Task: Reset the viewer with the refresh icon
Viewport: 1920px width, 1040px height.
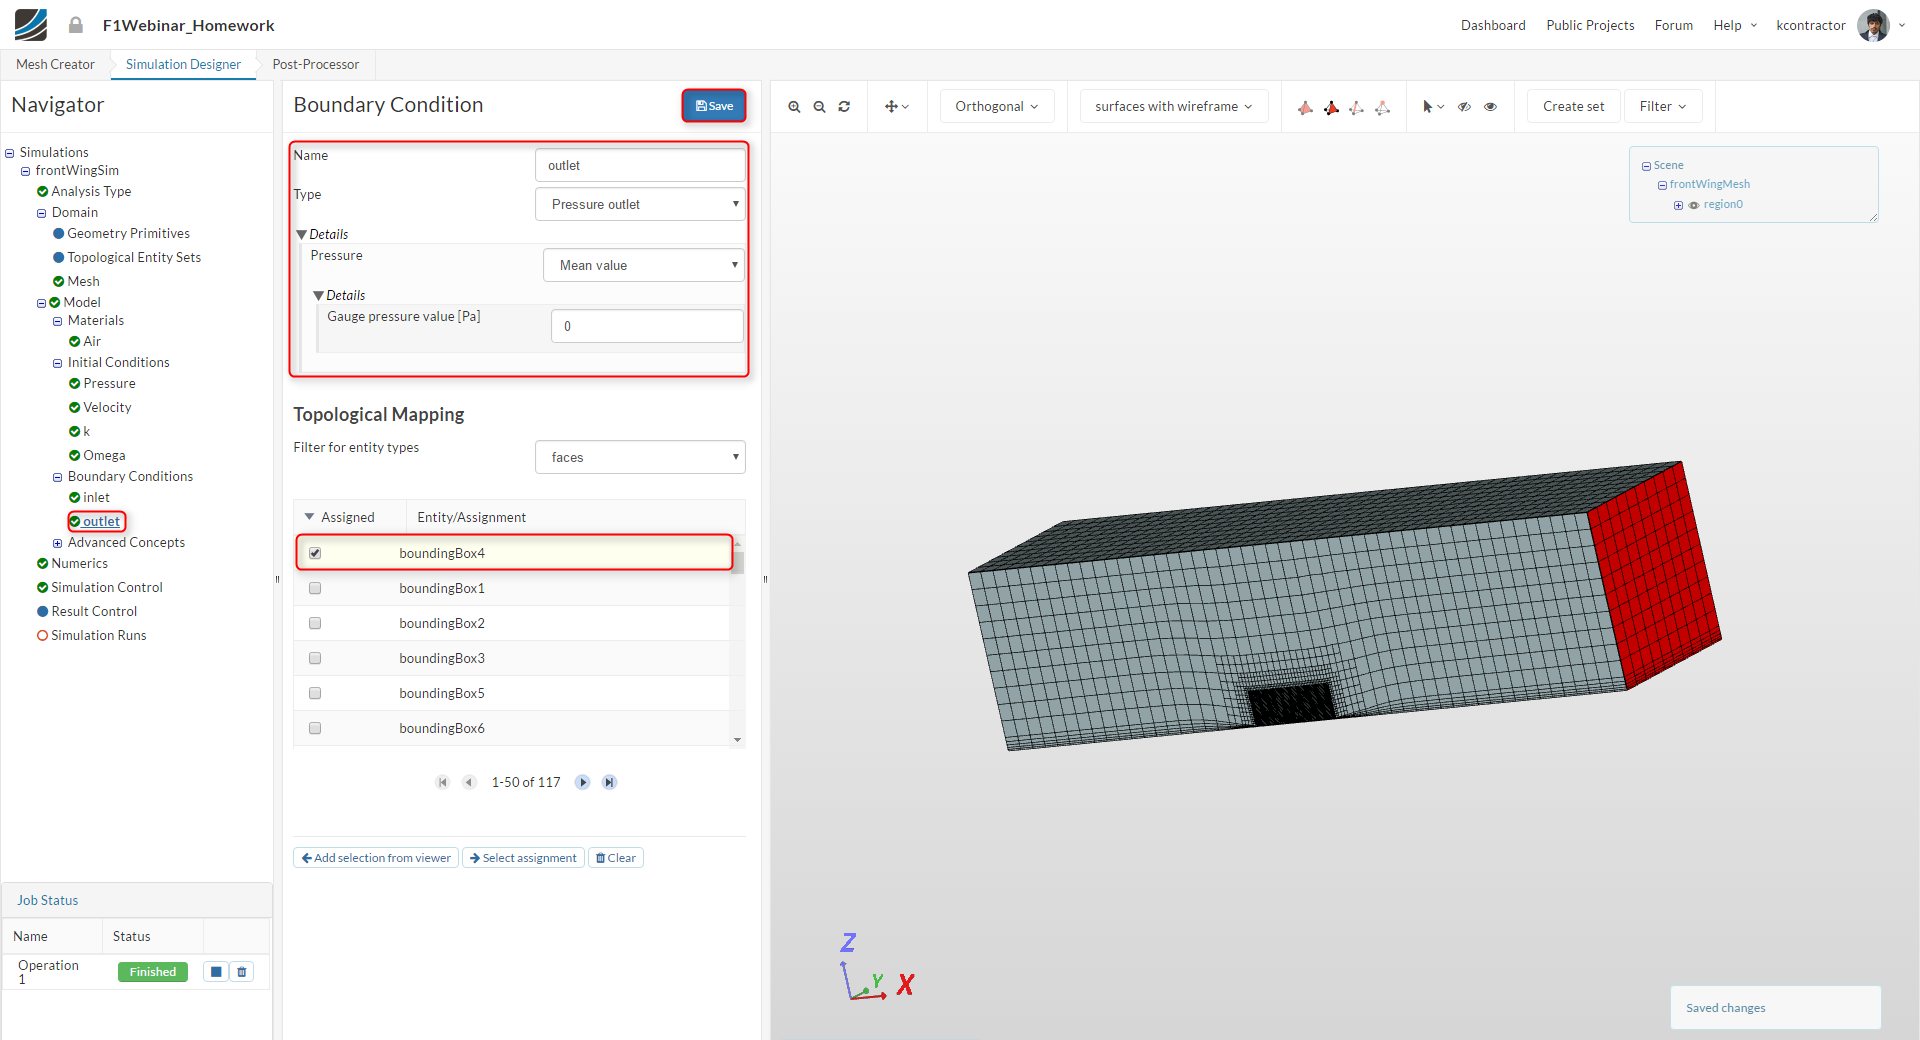Action: pos(844,107)
